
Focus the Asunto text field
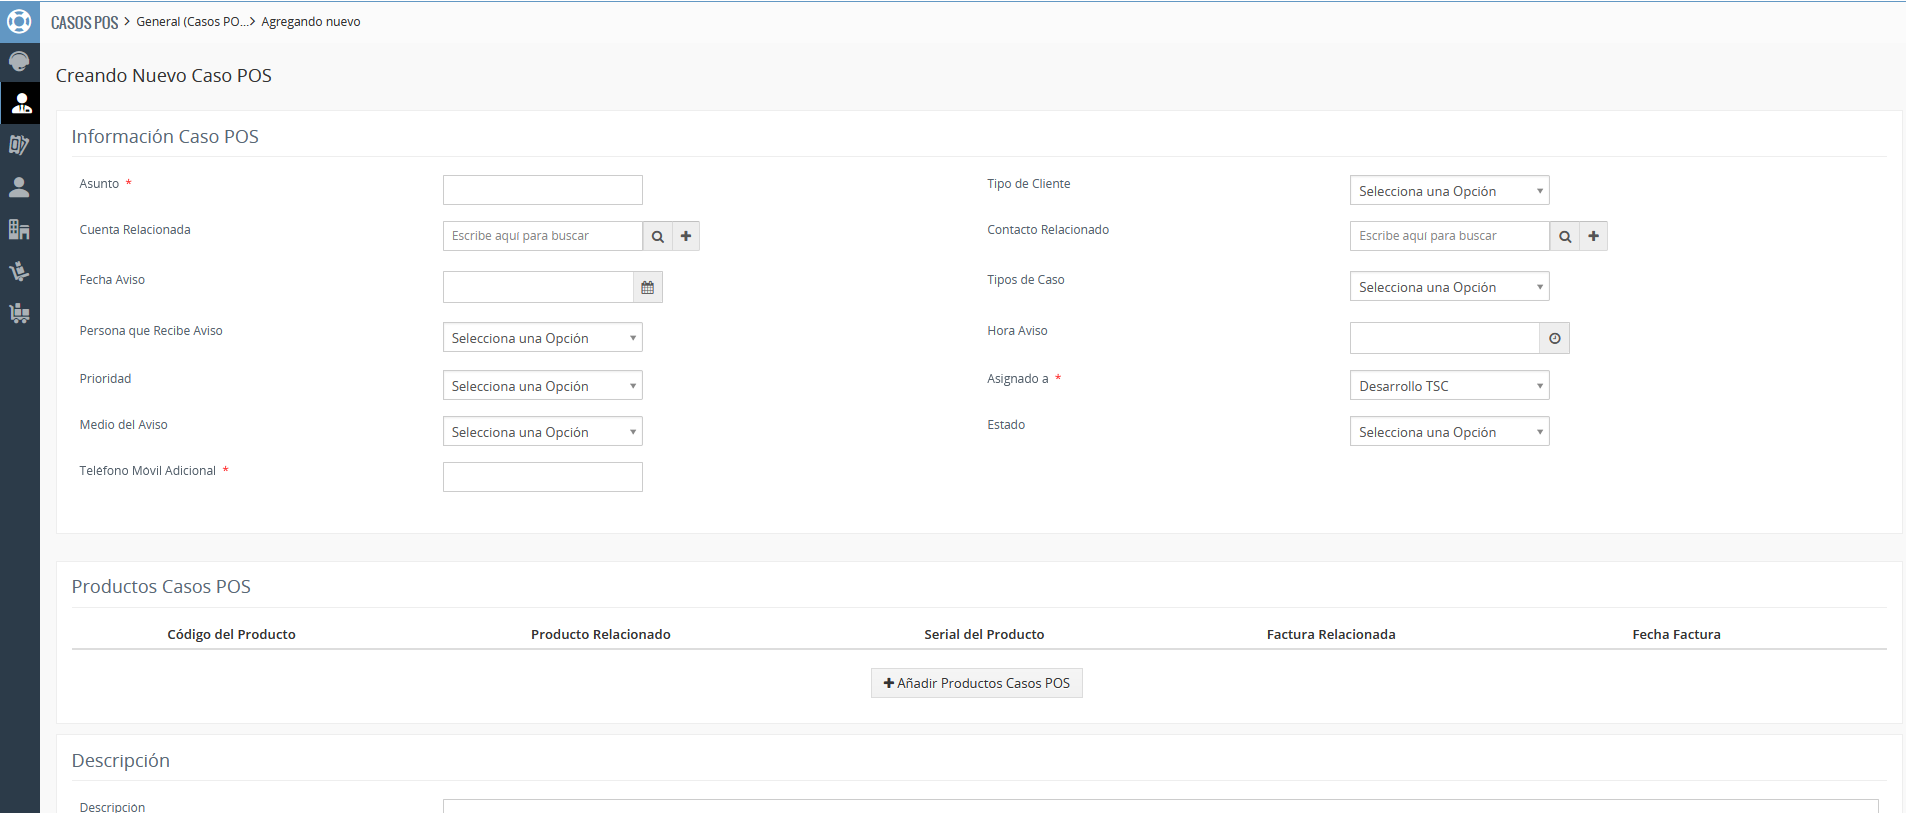pyautogui.click(x=542, y=190)
